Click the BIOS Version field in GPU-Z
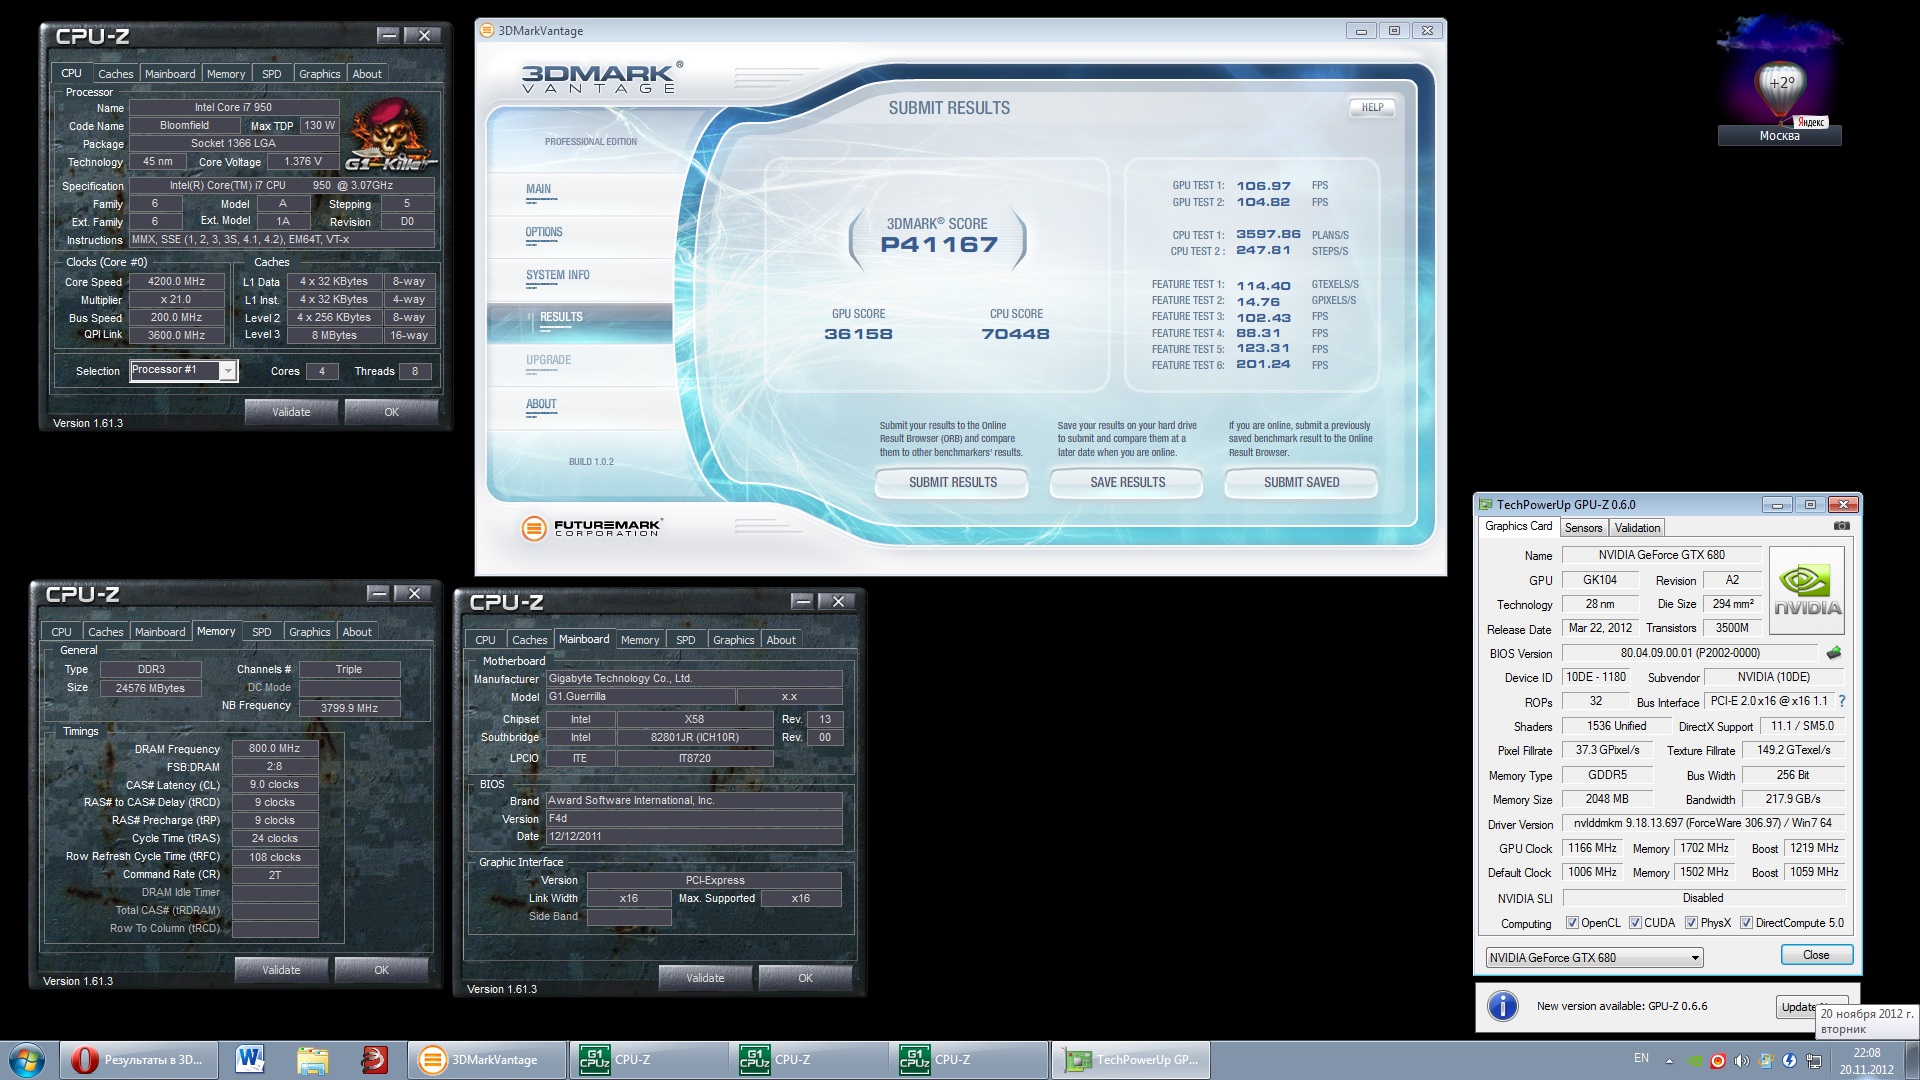This screenshot has width=1920, height=1080. click(x=1690, y=653)
